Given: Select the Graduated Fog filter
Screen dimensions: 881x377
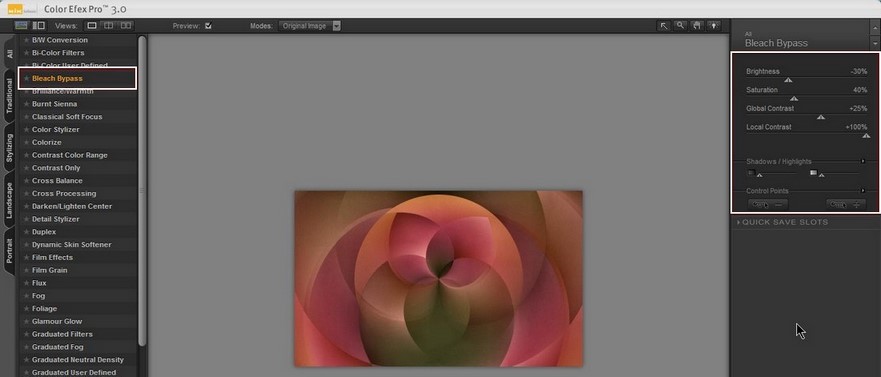Looking at the screenshot, I should (x=79, y=347).
